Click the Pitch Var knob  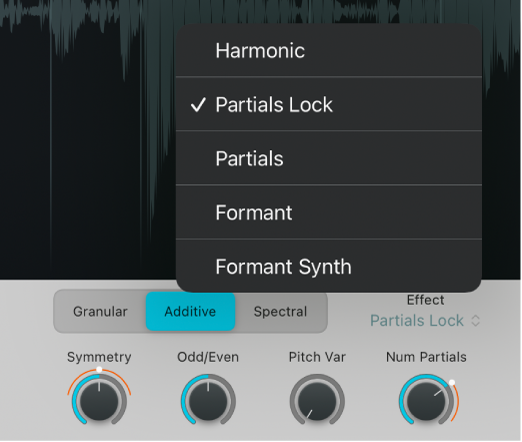click(x=317, y=400)
